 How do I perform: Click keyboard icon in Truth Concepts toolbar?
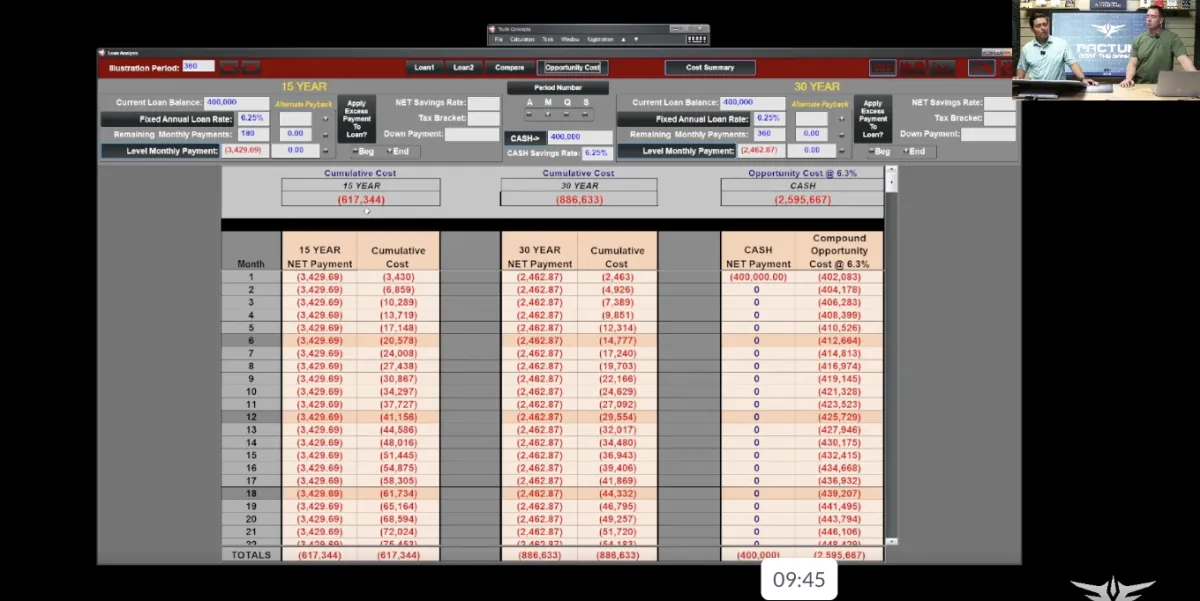pos(697,39)
